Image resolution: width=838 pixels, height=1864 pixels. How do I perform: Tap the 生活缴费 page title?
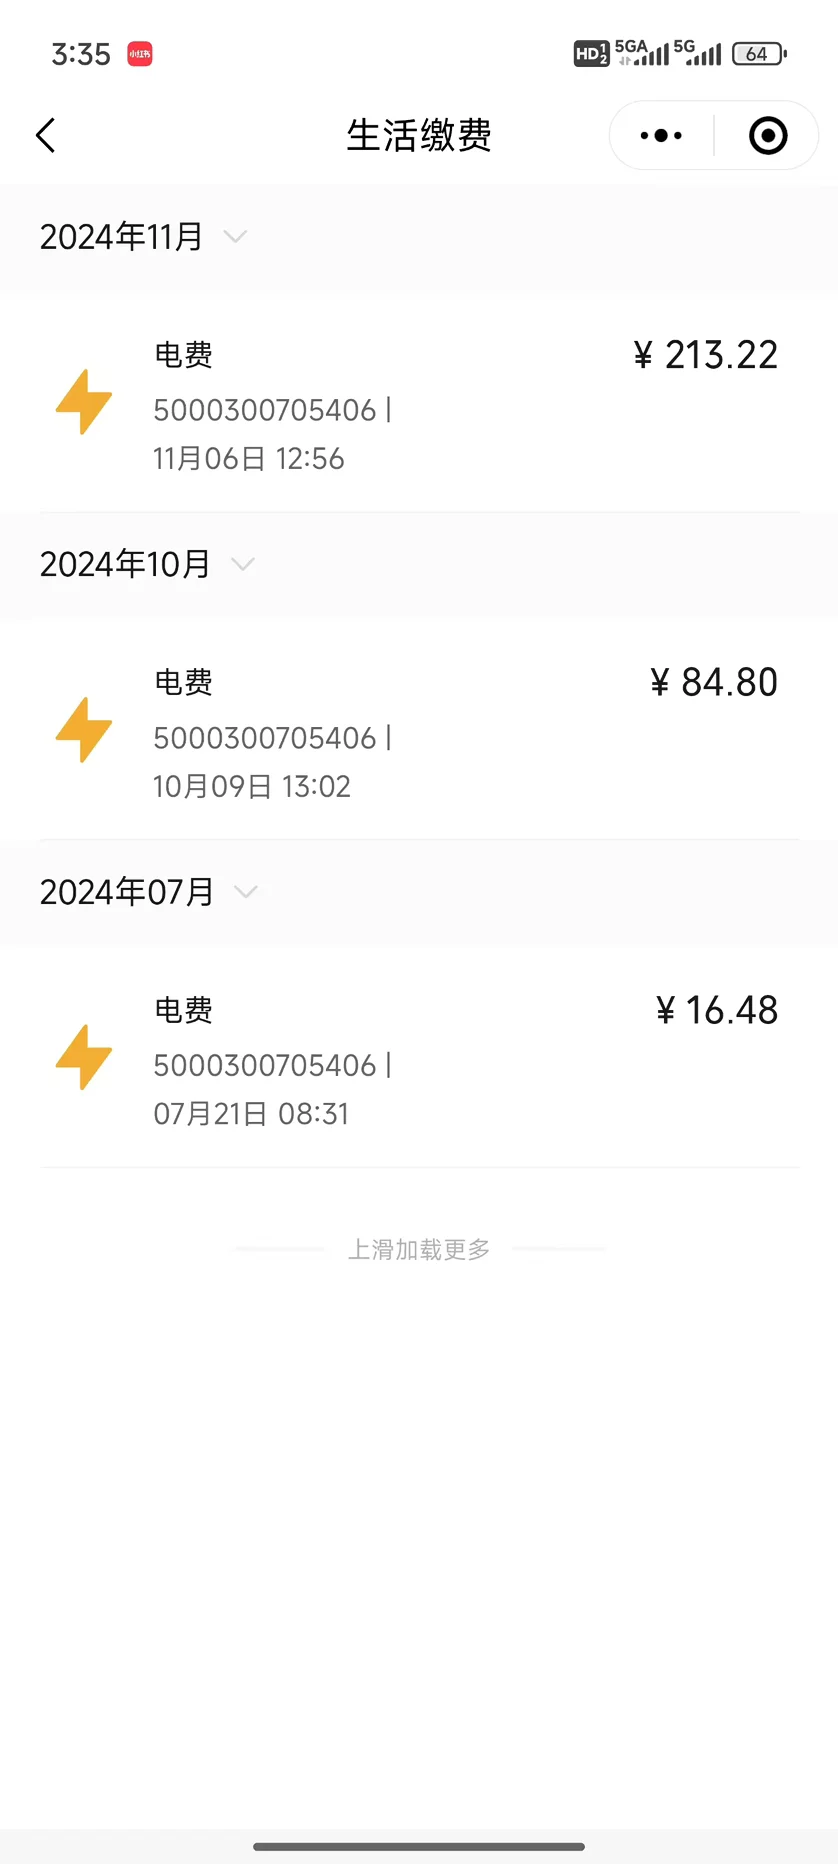(419, 136)
